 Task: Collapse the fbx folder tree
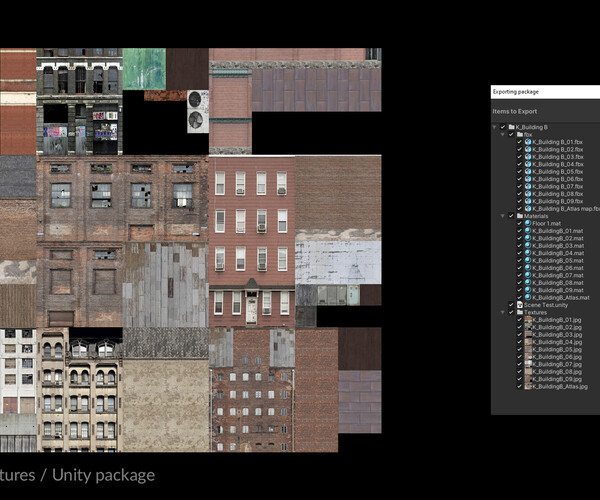[502, 135]
